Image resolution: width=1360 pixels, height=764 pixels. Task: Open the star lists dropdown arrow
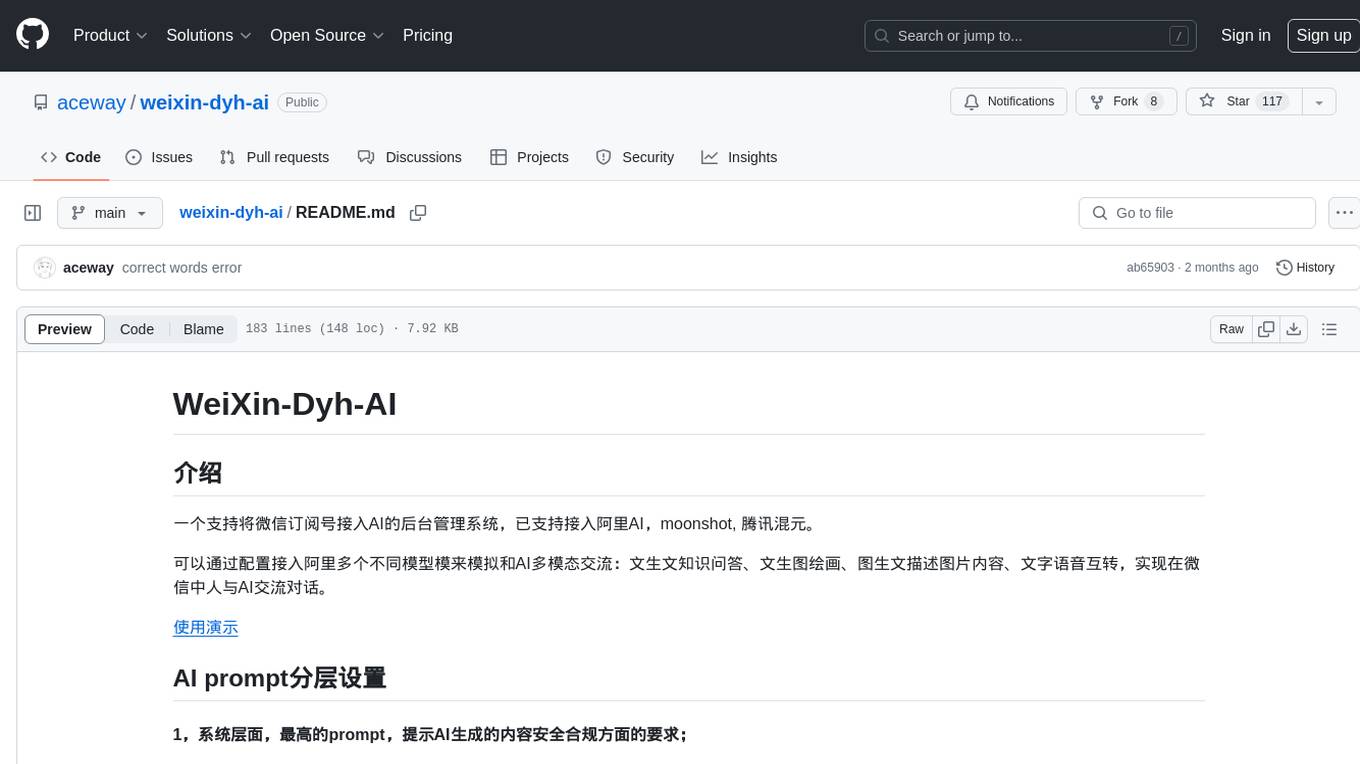1319,102
